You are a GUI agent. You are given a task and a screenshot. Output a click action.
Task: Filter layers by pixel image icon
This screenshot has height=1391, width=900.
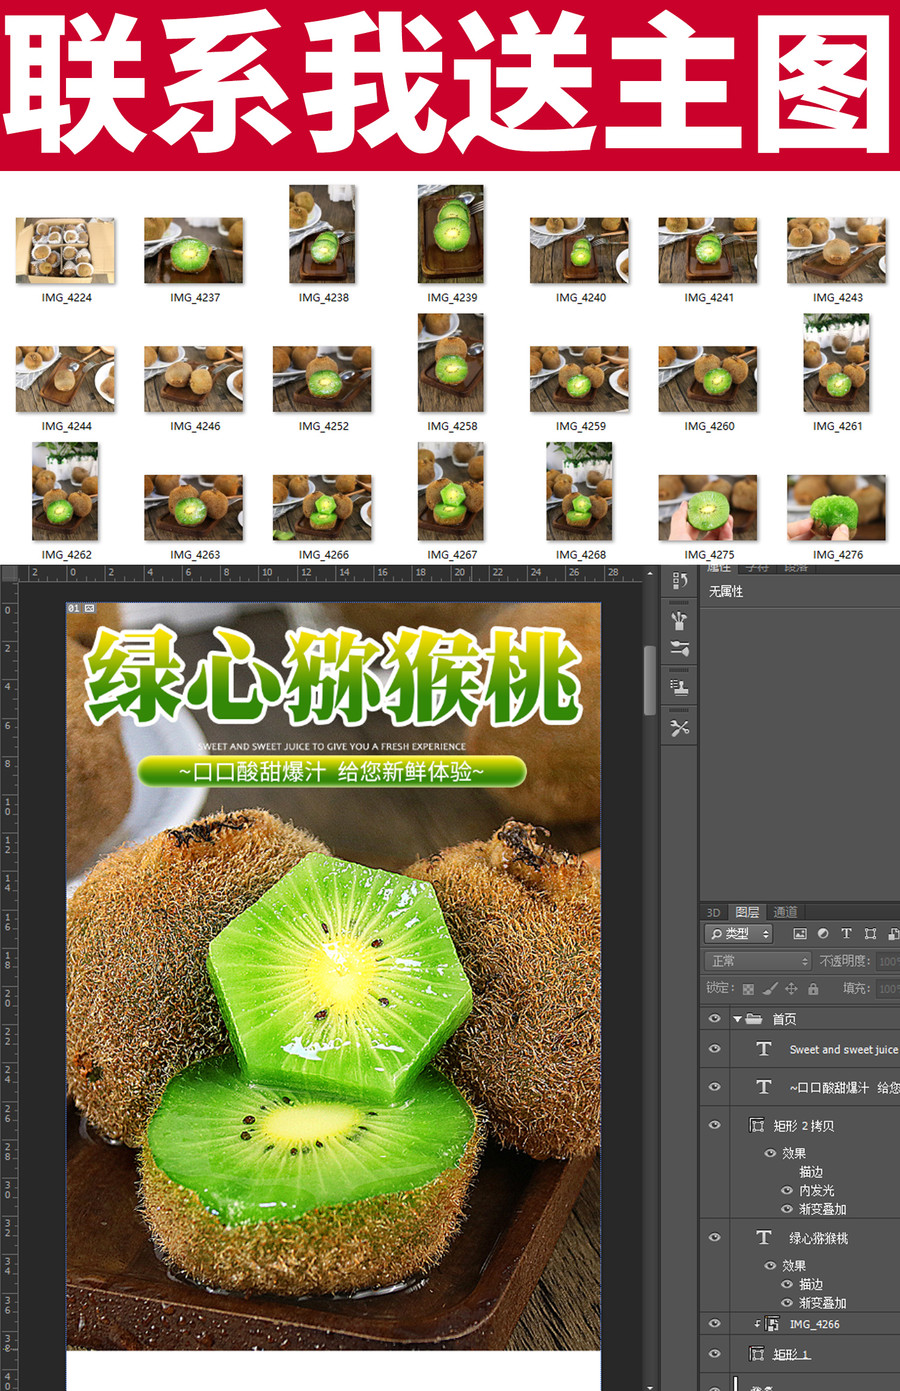click(800, 934)
